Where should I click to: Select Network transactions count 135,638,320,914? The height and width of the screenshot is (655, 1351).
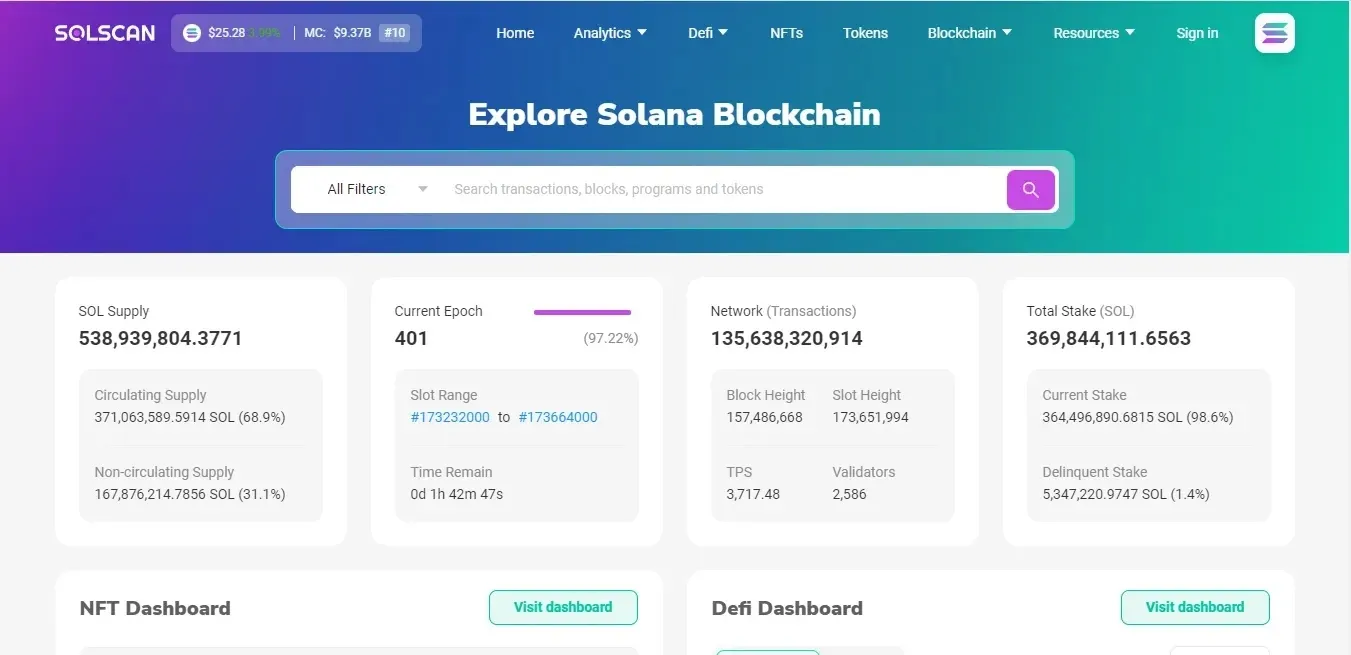(787, 338)
